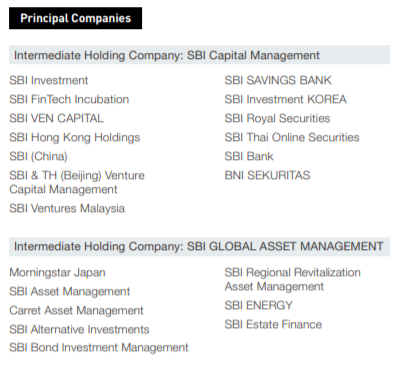This screenshot has width=402, height=369.
Task: Select the SBI Capital Management section header
Action: coord(199,55)
